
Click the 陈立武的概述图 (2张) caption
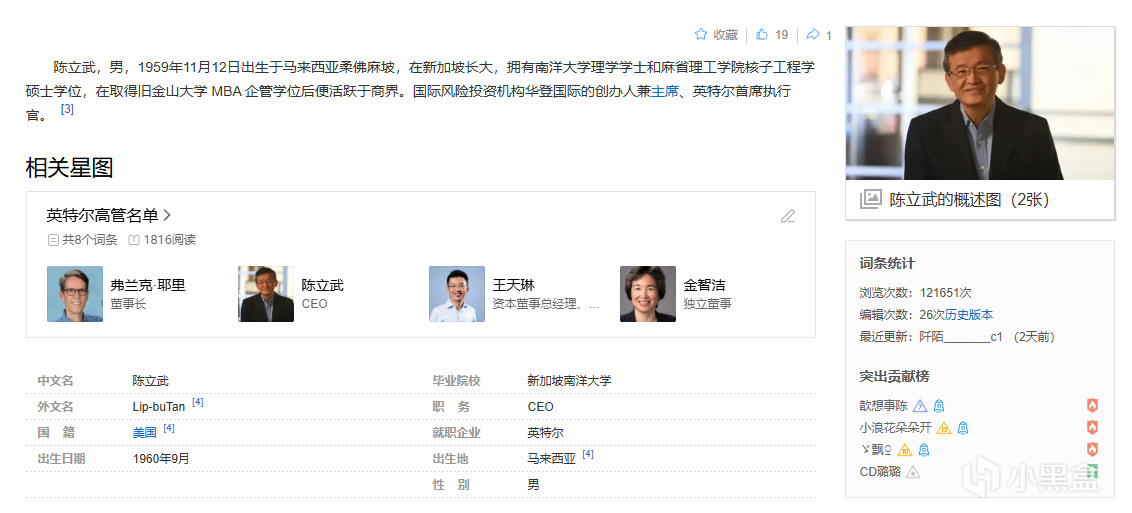[969, 200]
